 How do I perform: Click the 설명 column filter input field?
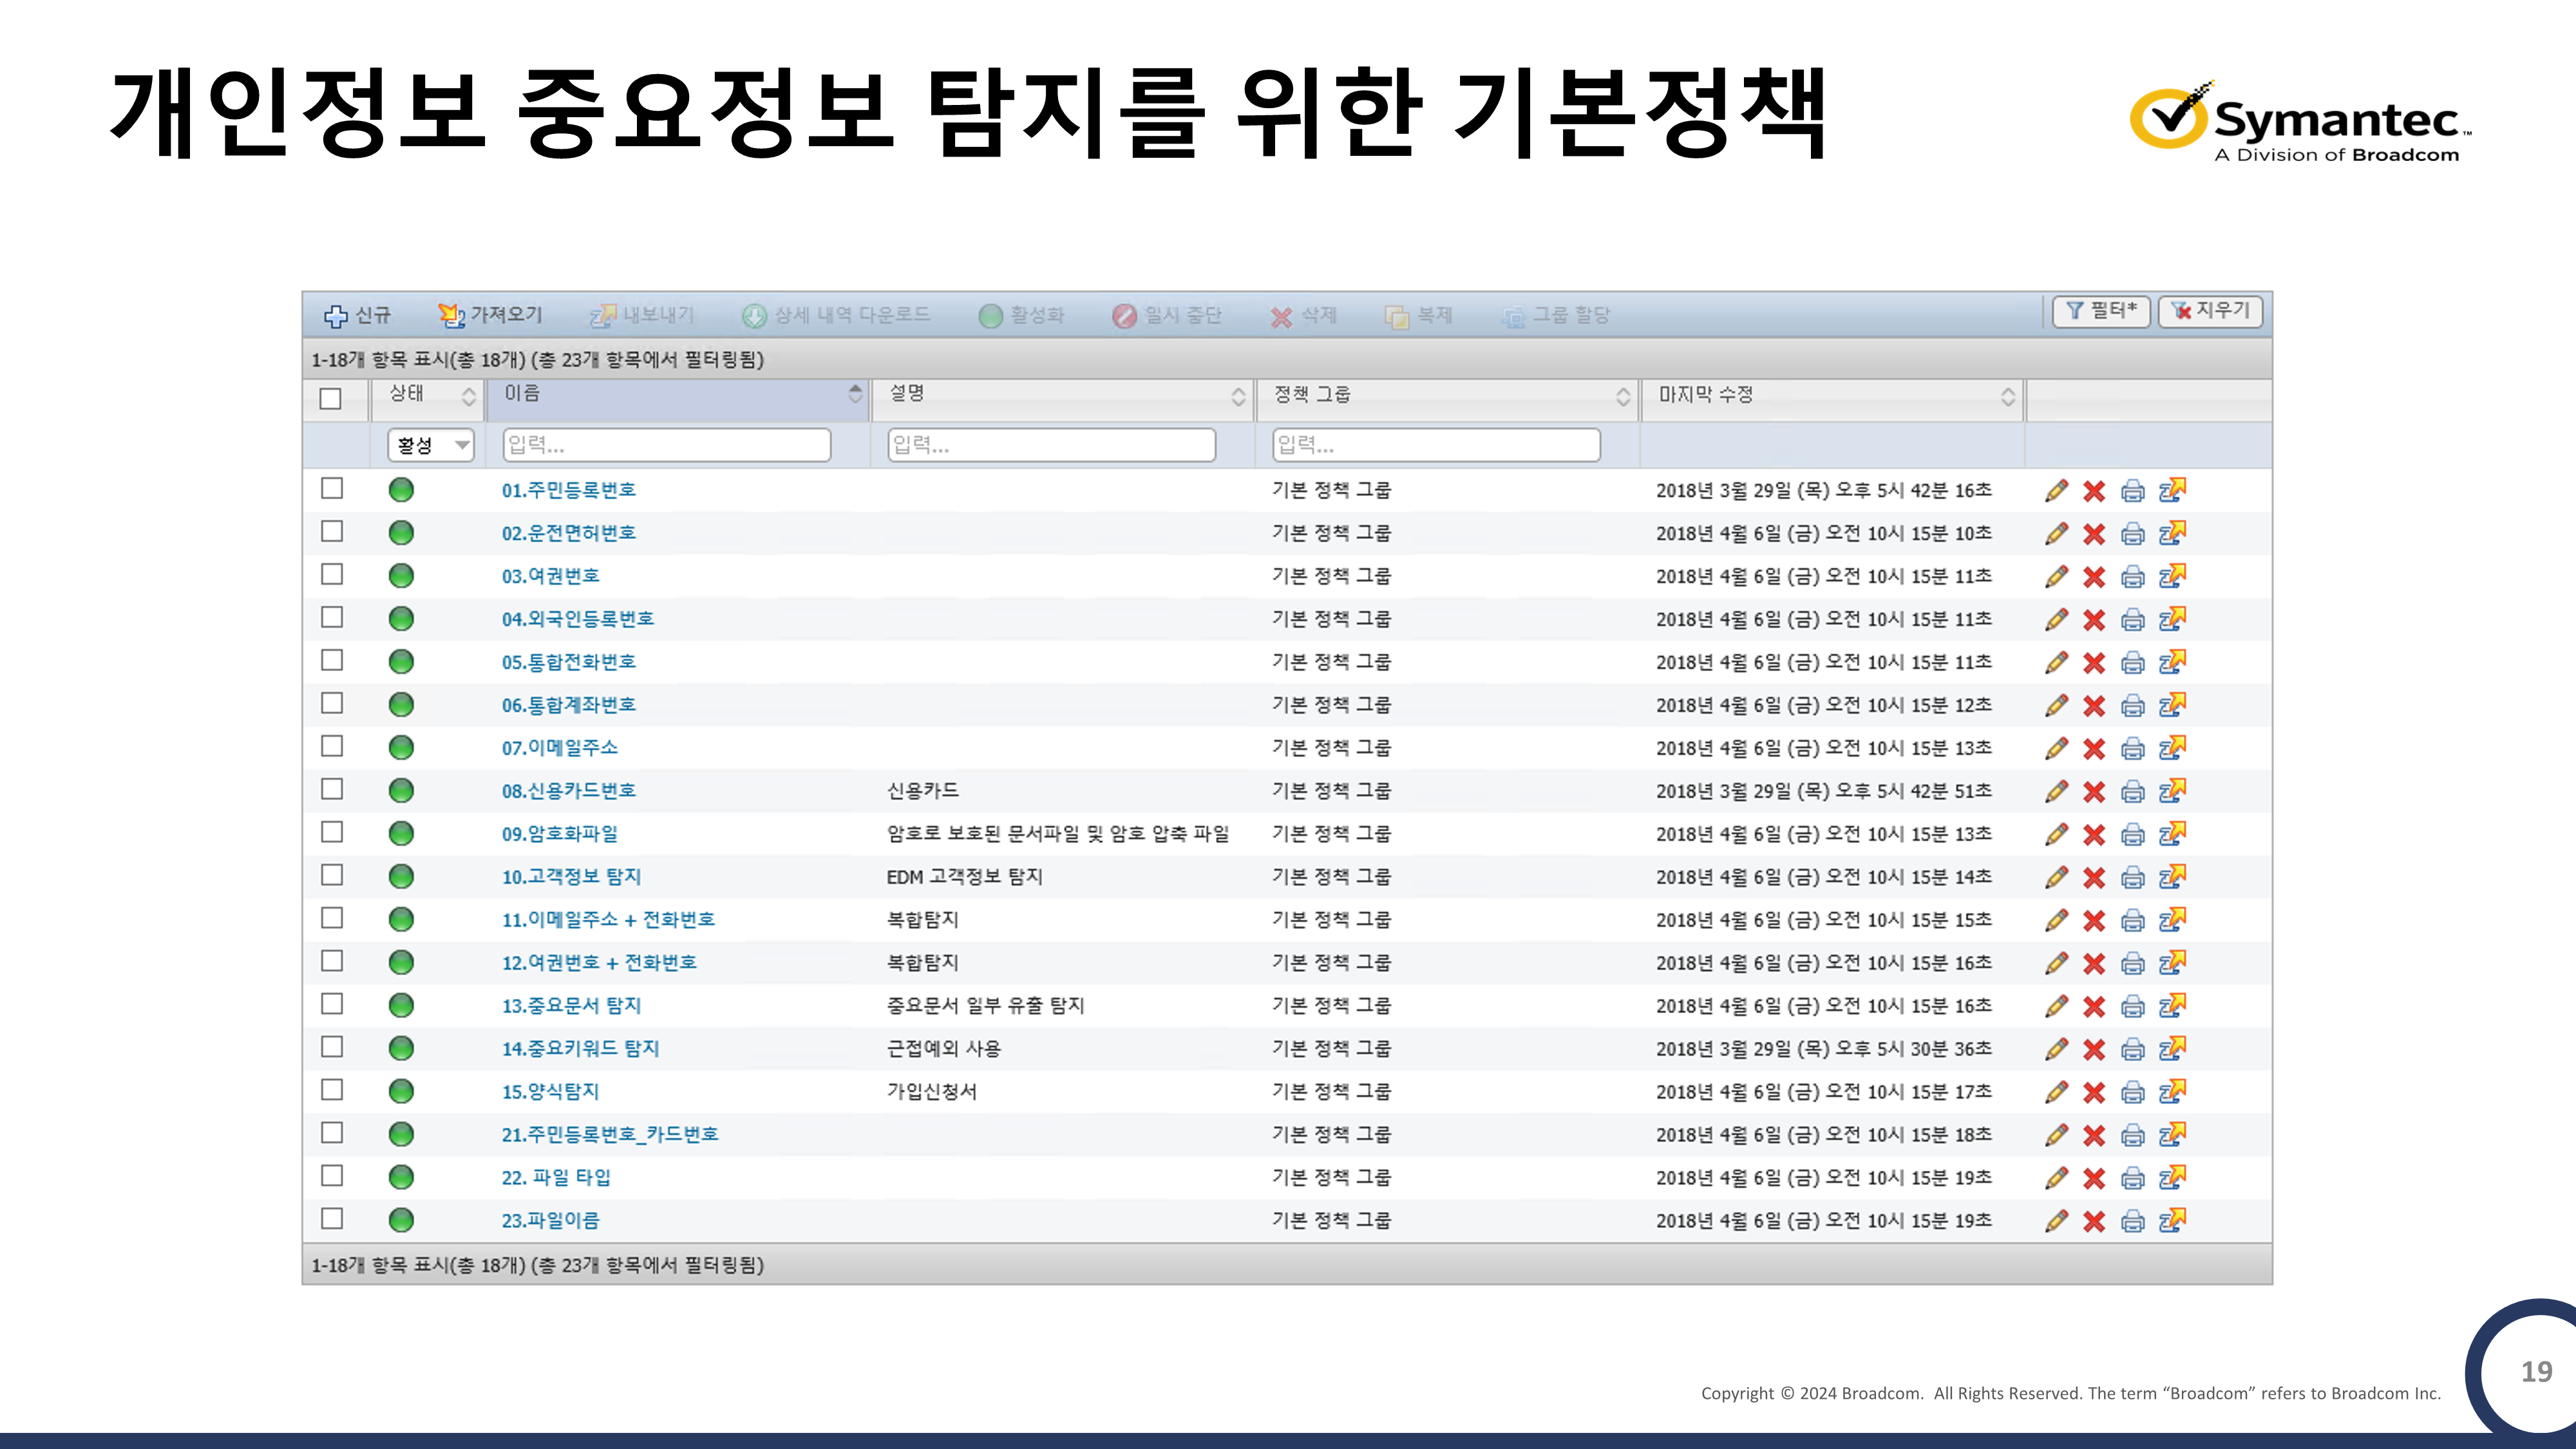click(1051, 445)
